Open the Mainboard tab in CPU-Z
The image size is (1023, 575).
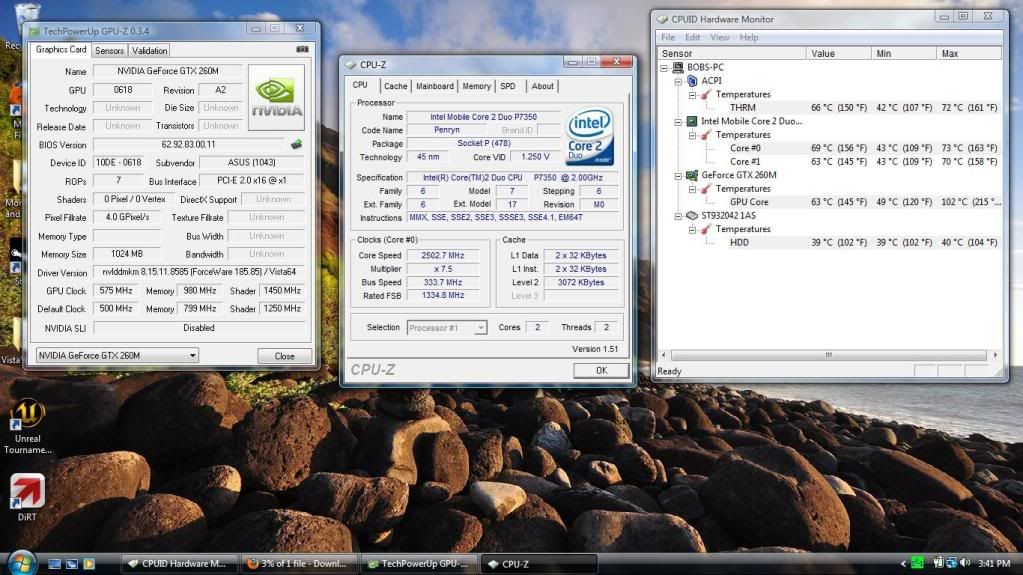[435, 86]
